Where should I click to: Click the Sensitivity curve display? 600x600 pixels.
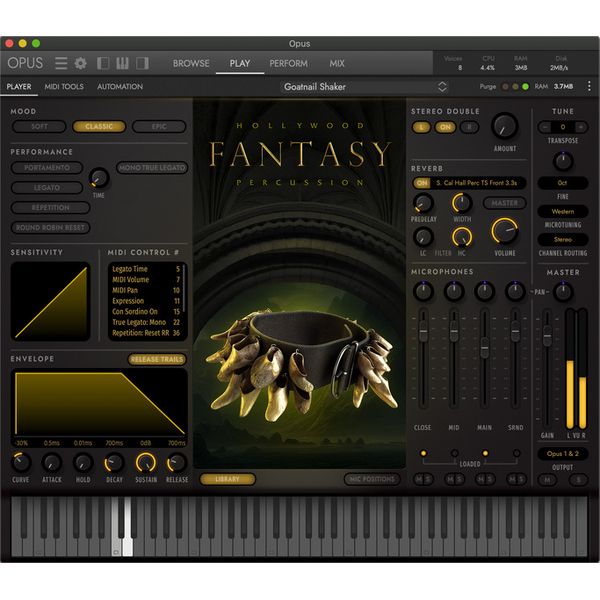51,301
